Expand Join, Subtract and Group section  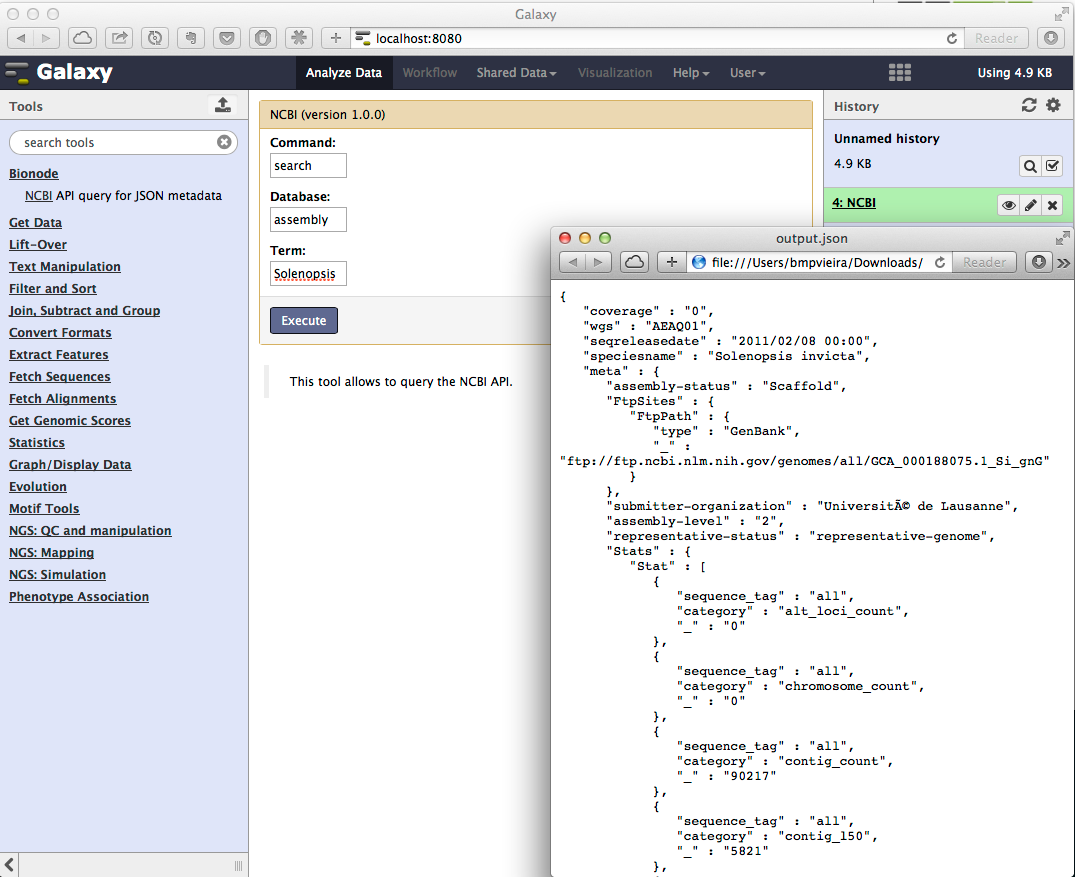click(x=84, y=311)
